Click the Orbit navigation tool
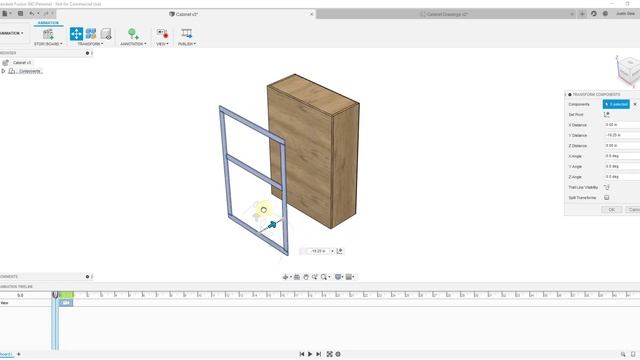The height and width of the screenshot is (360, 640). pyautogui.click(x=286, y=277)
